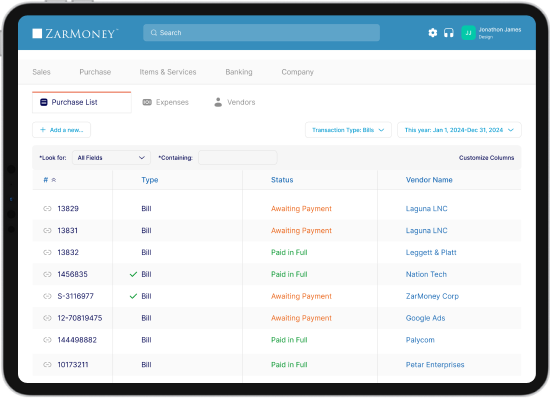This screenshot has width=550, height=398.
Task: Click the Containing text field
Action: (x=238, y=157)
